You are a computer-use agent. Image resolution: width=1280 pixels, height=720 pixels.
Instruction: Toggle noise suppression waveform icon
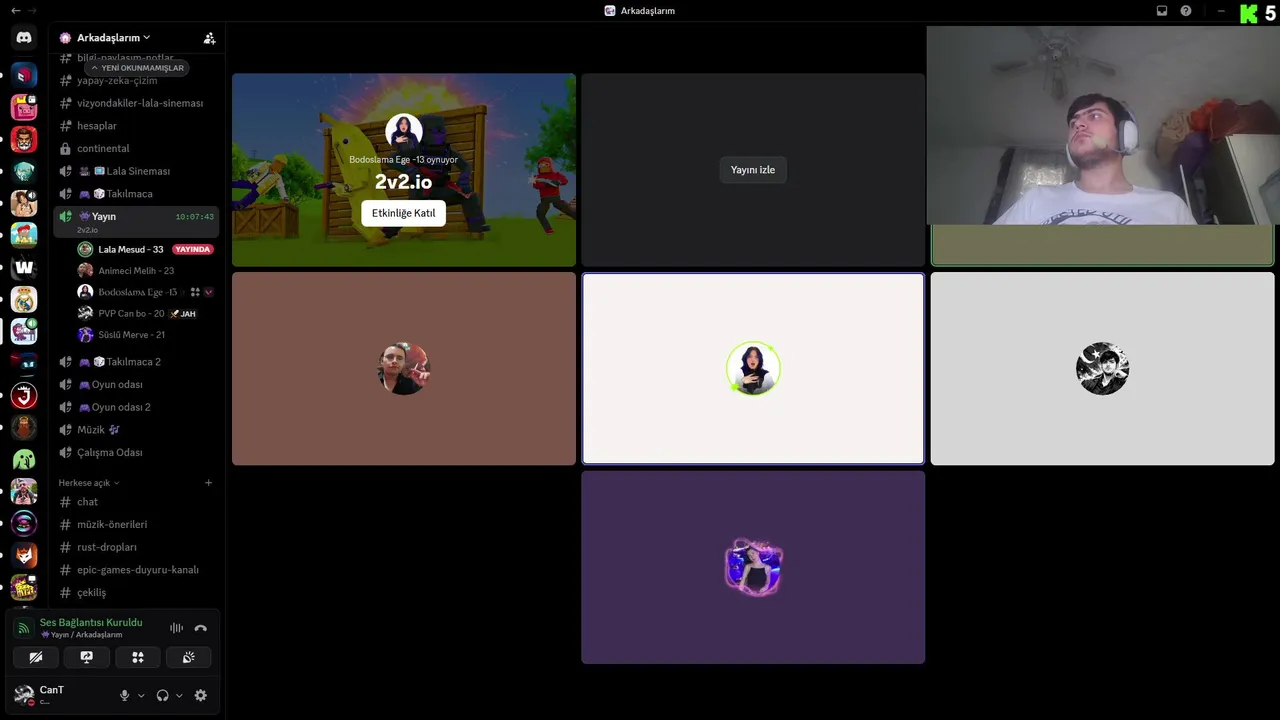pyautogui.click(x=176, y=628)
